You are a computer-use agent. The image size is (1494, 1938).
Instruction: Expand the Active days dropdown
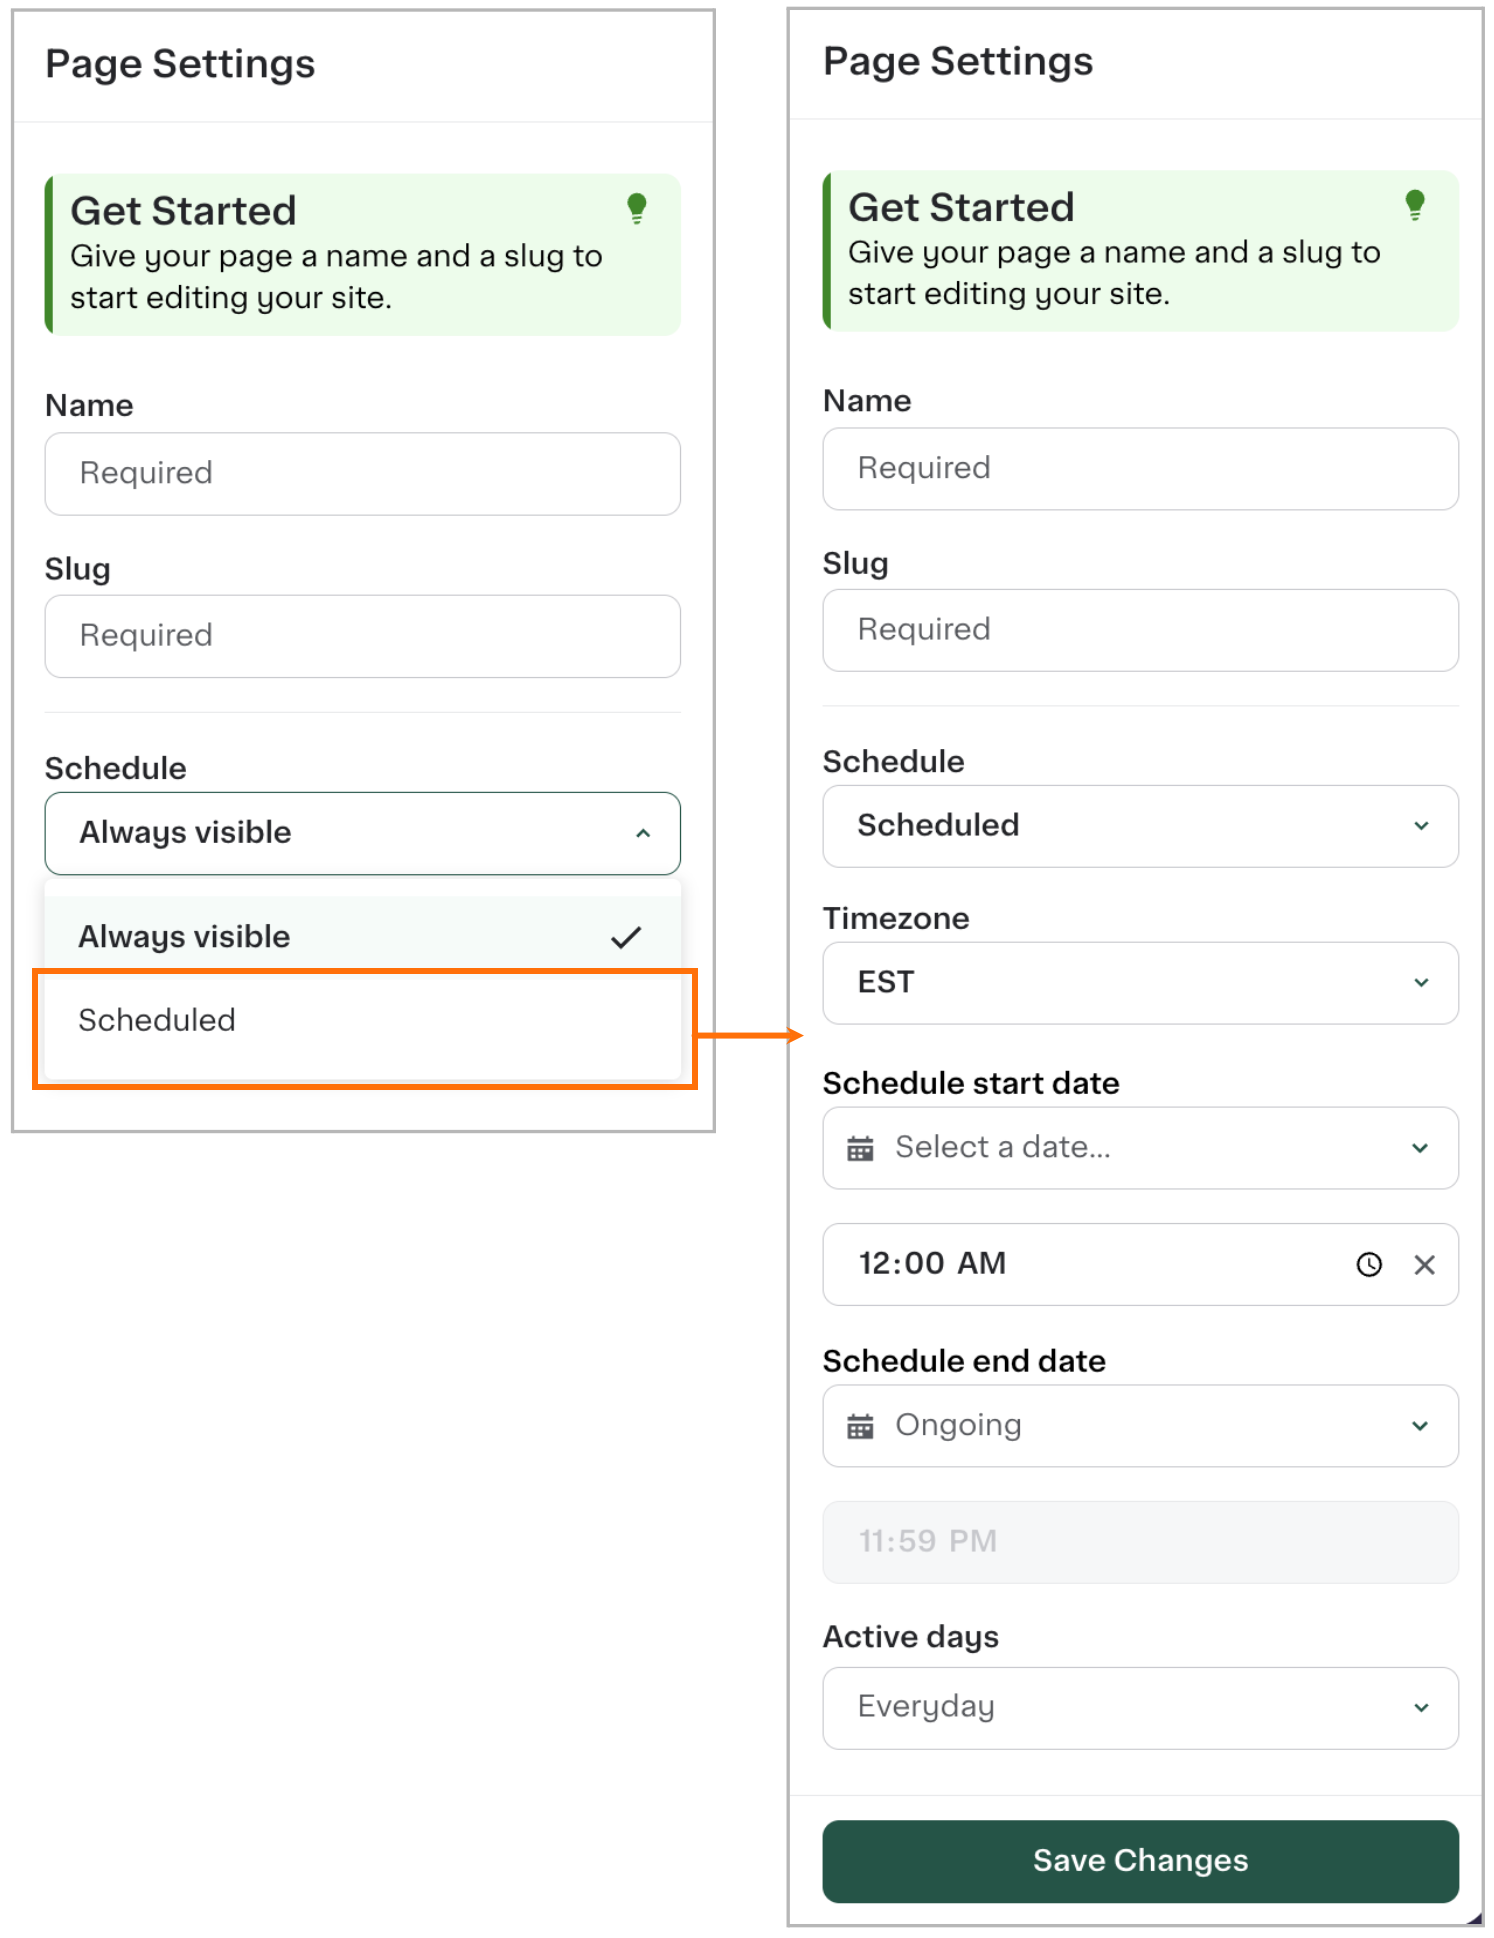click(1140, 1707)
